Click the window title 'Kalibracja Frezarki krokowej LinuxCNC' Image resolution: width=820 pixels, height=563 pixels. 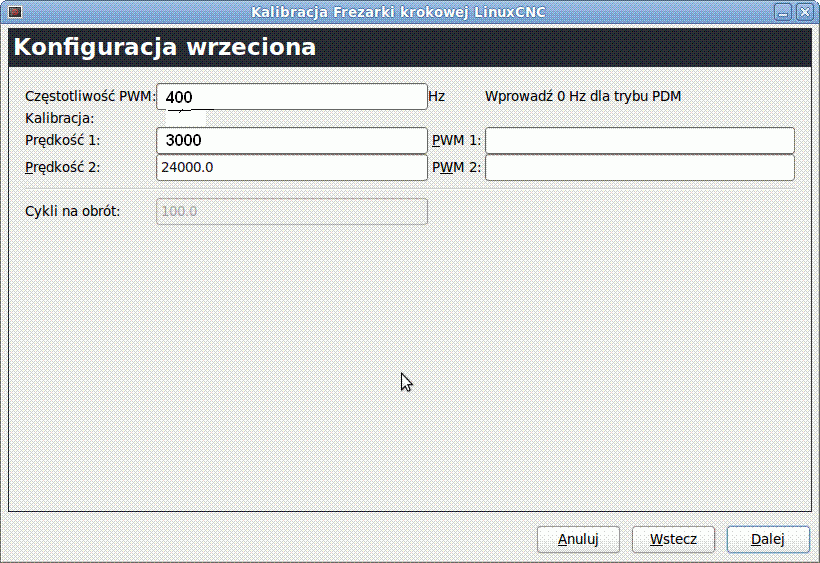[398, 12]
